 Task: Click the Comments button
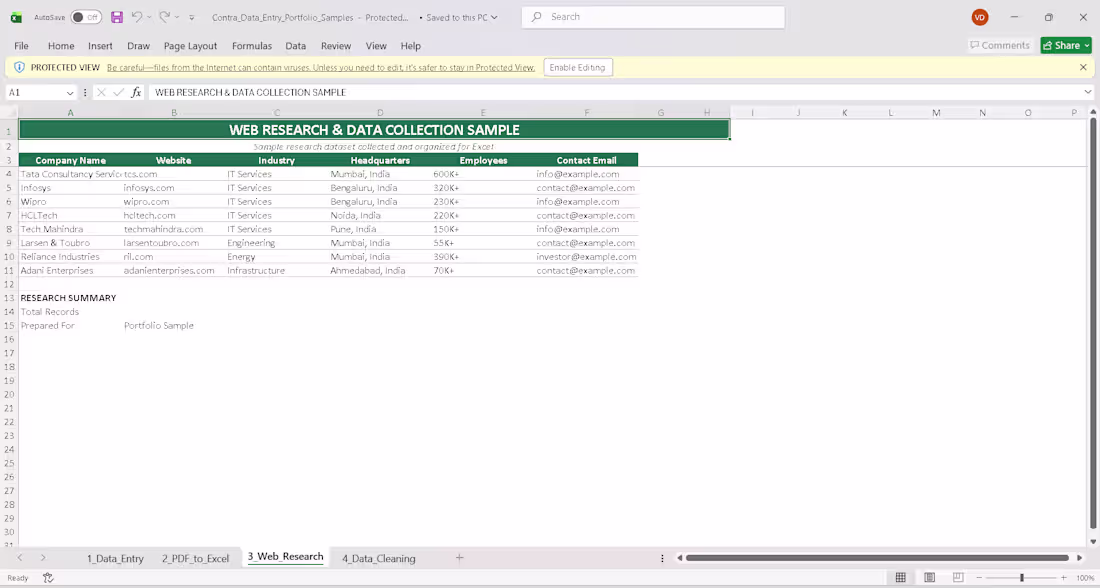pyautogui.click(x=1000, y=45)
